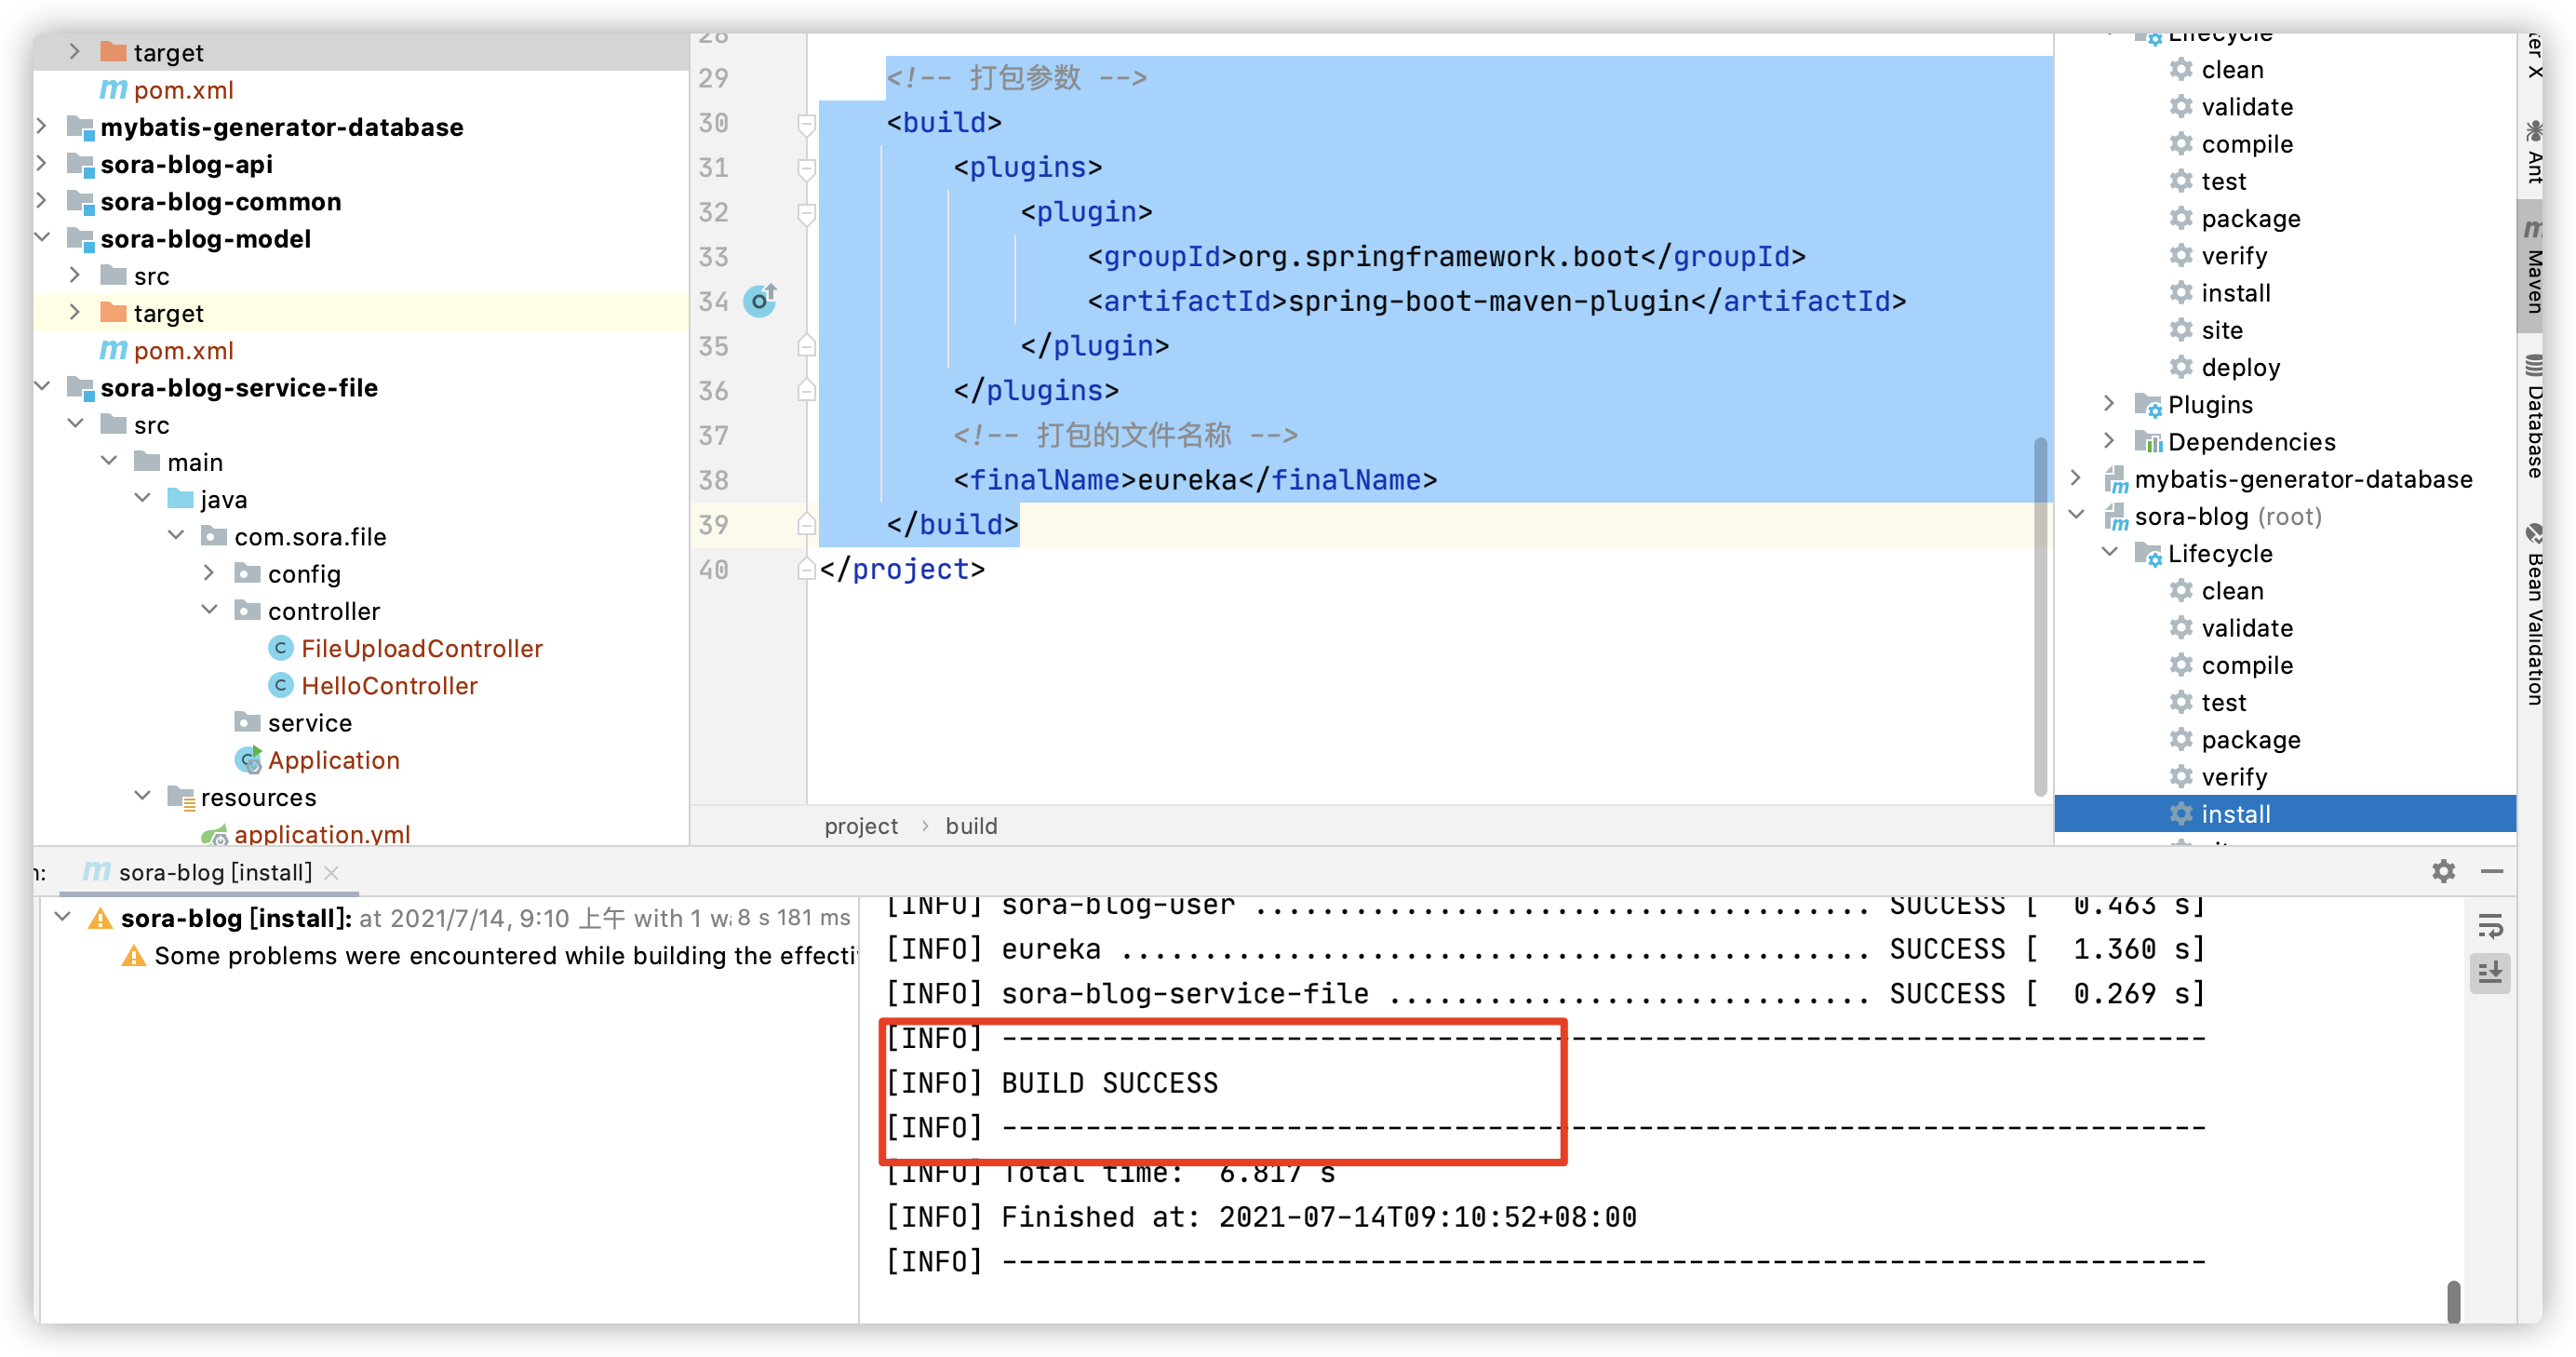
Task: Click the editor vertical scrollbar
Action: [x=2040, y=615]
